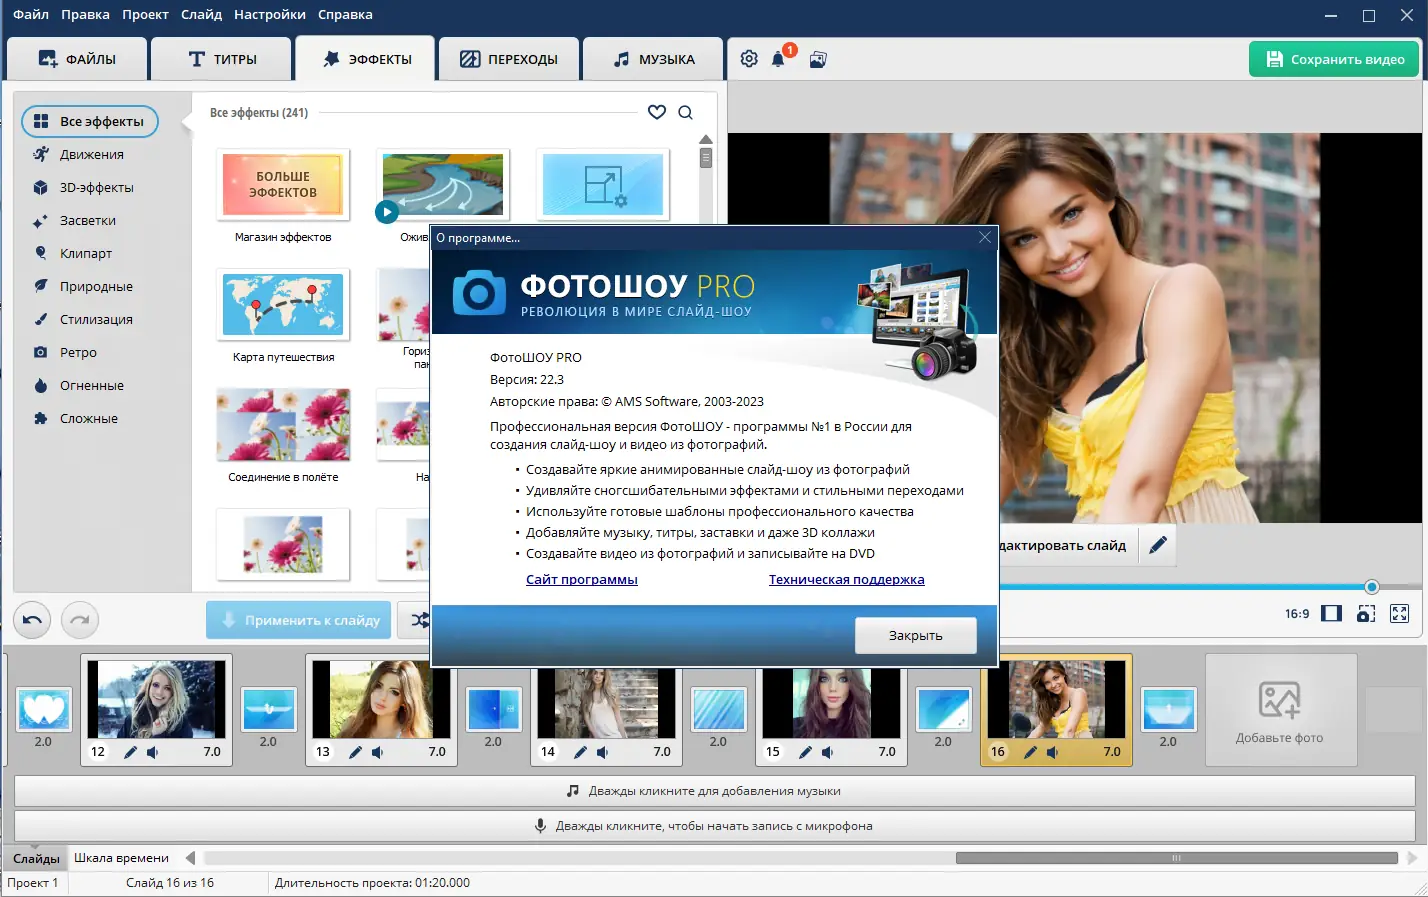Select the Карта путешествия effect thumbnail
Image resolution: width=1428 pixels, height=897 pixels.
point(283,305)
